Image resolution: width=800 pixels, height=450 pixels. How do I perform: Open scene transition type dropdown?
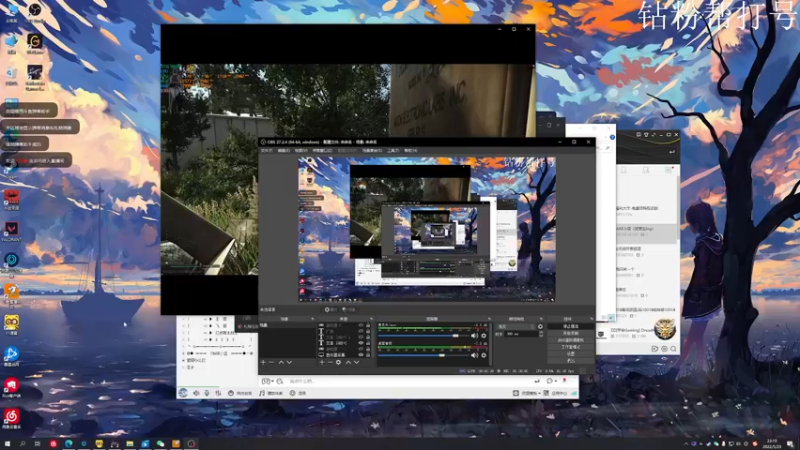tap(516, 327)
